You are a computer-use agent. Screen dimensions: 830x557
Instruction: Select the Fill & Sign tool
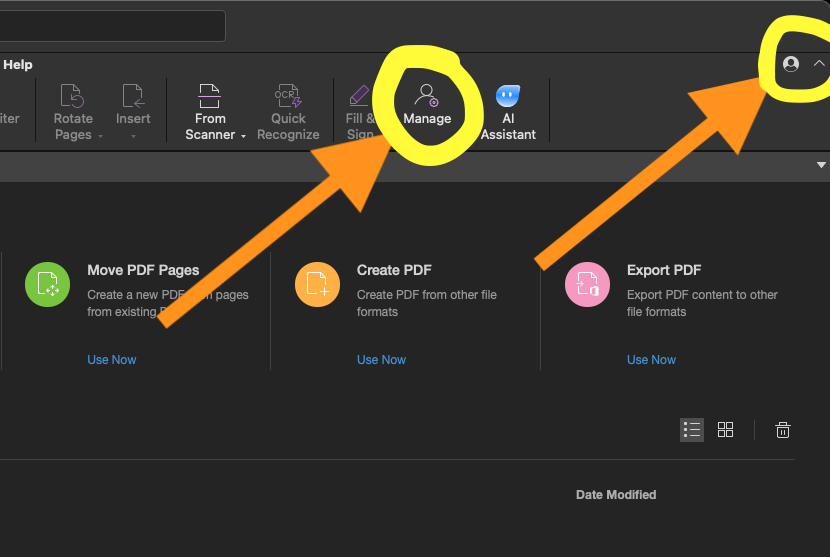(x=359, y=98)
